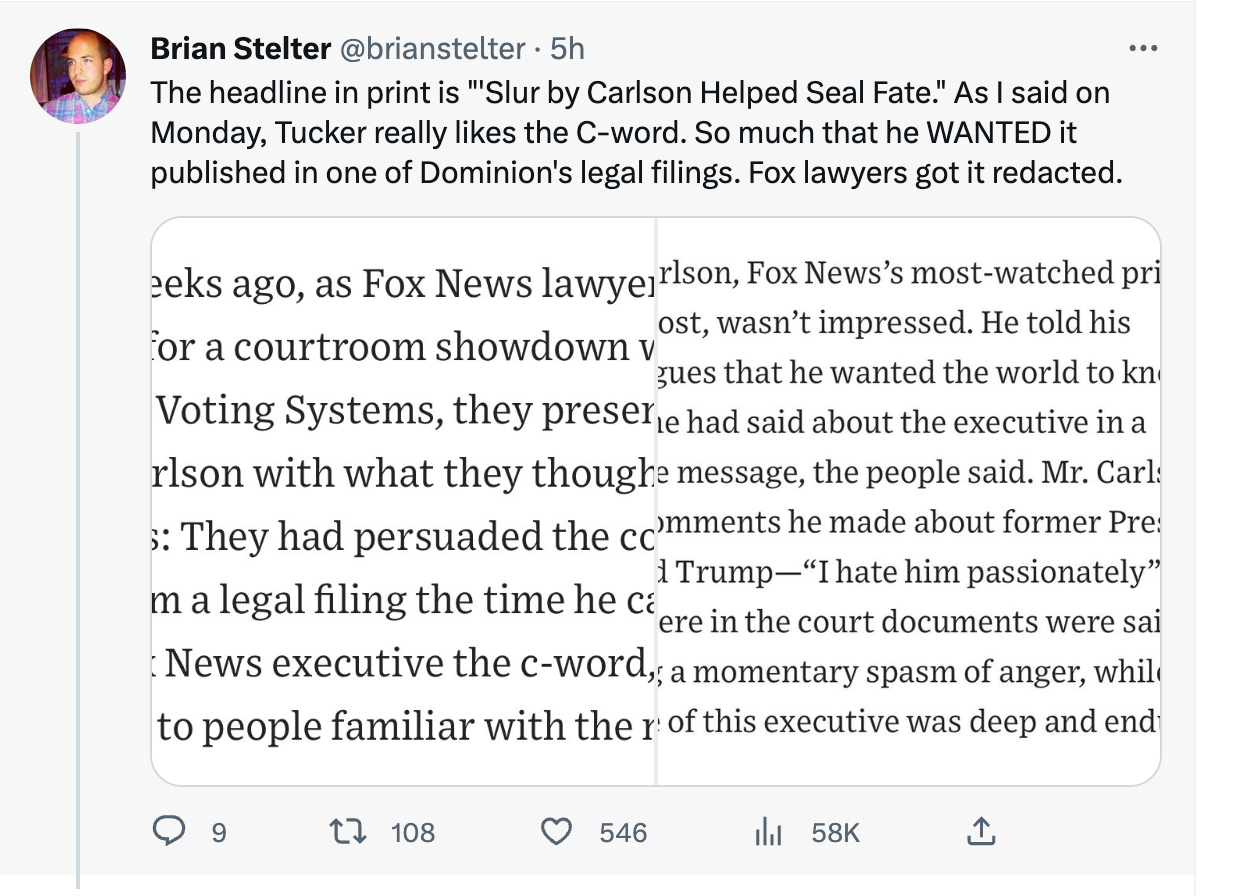Open the right article clipping image
The image size is (1236, 896).
tap(908, 501)
